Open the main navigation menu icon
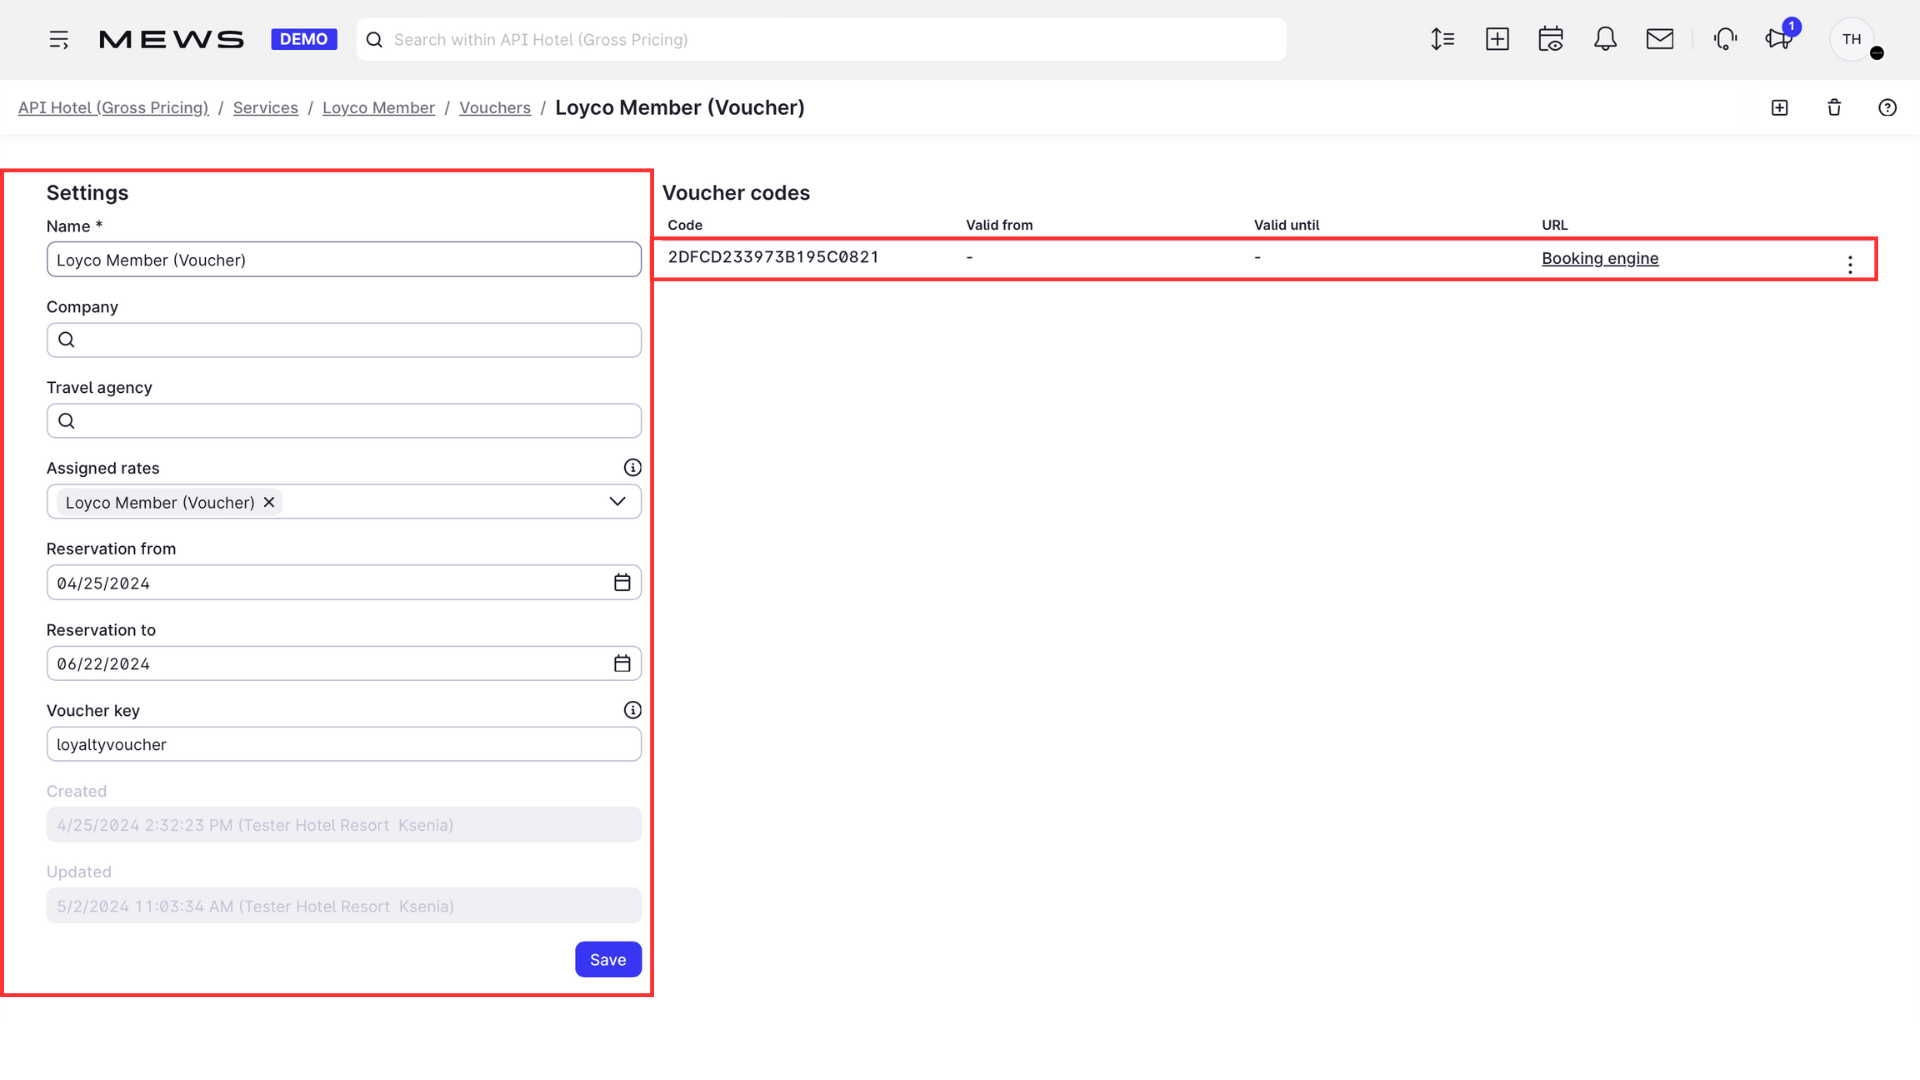 (x=59, y=40)
